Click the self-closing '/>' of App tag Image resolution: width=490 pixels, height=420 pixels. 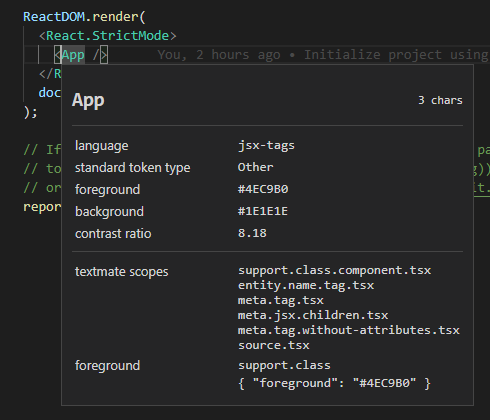click(x=100, y=55)
